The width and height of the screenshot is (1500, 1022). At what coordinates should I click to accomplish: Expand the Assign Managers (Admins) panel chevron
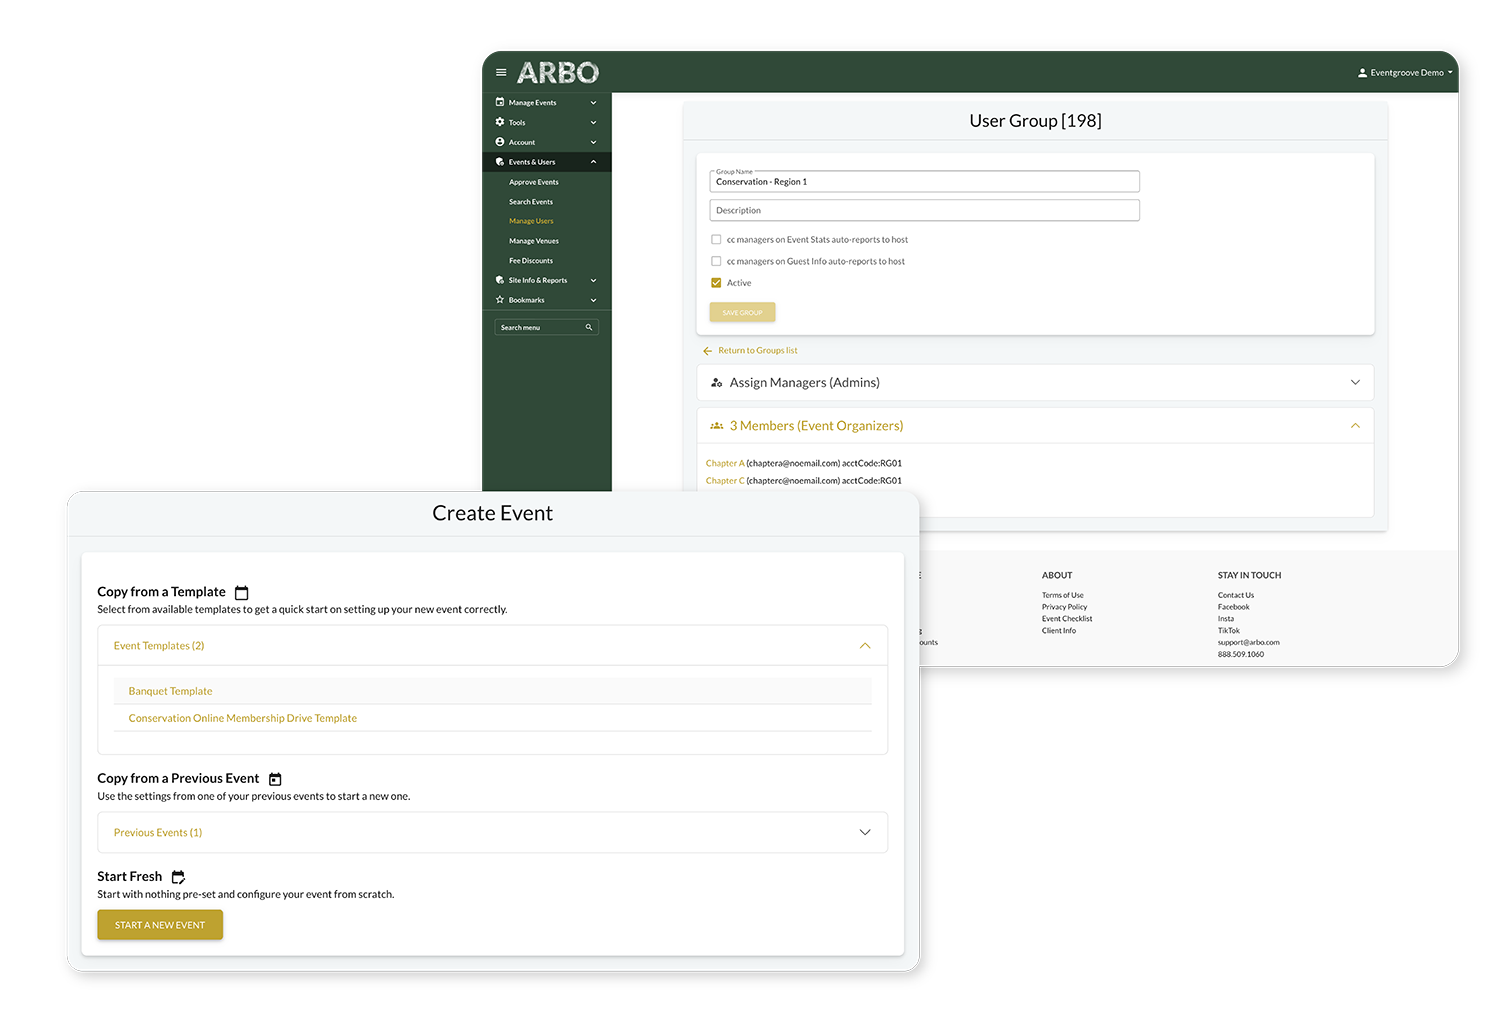coord(1355,382)
